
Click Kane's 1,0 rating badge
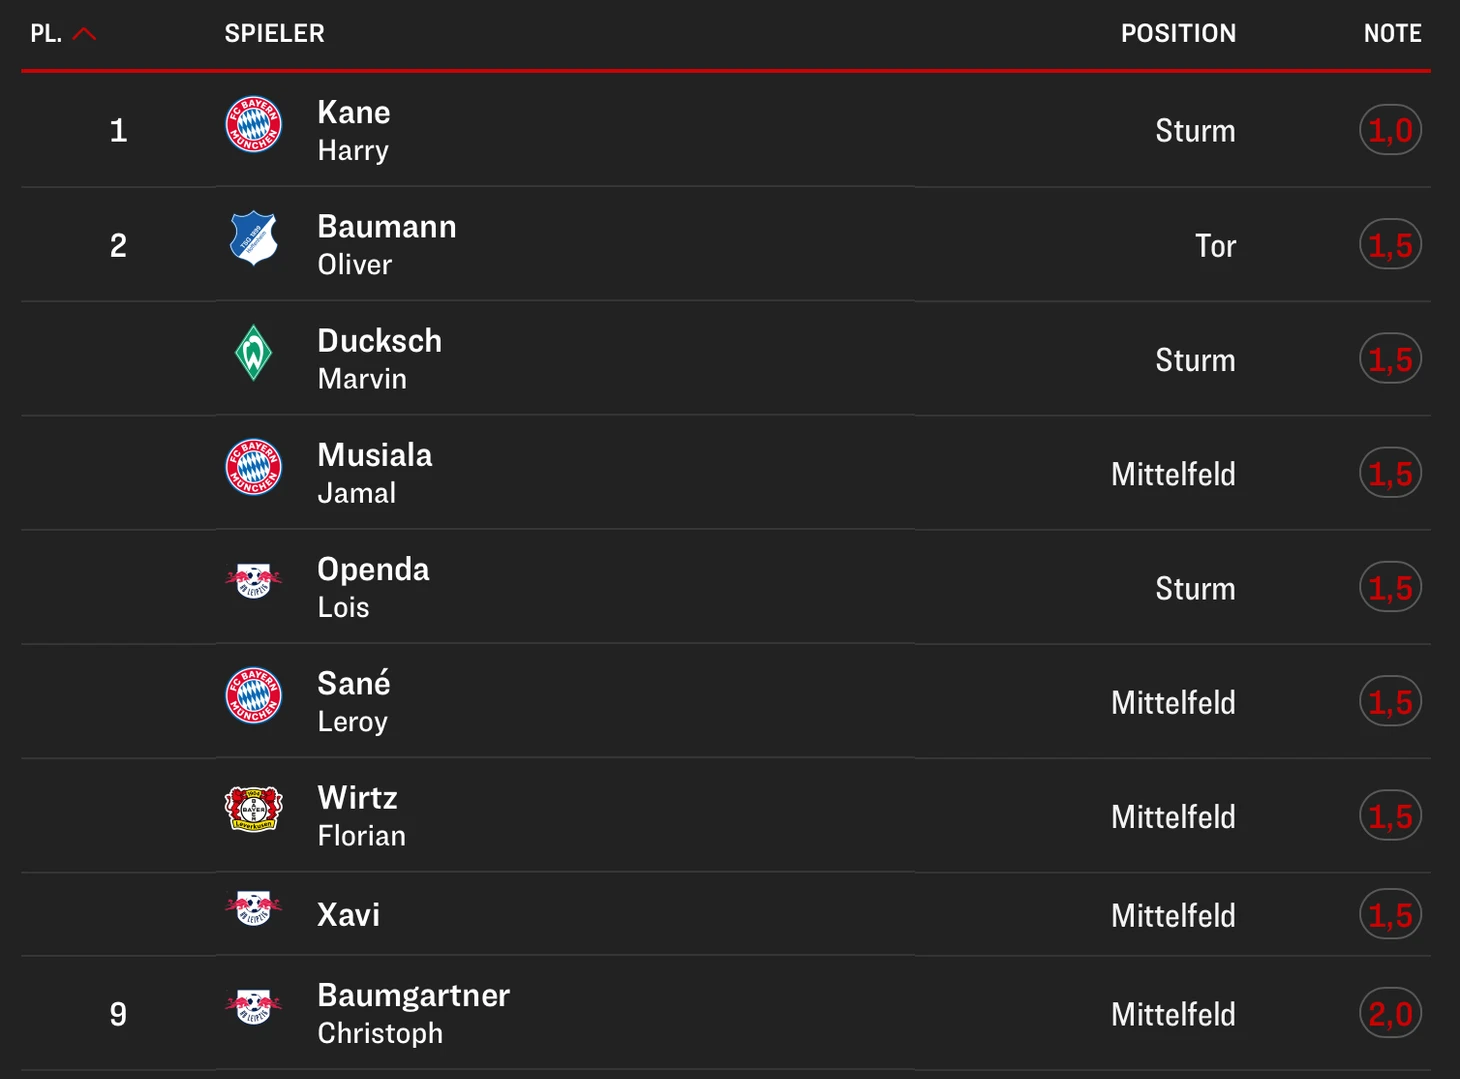pos(1390,130)
